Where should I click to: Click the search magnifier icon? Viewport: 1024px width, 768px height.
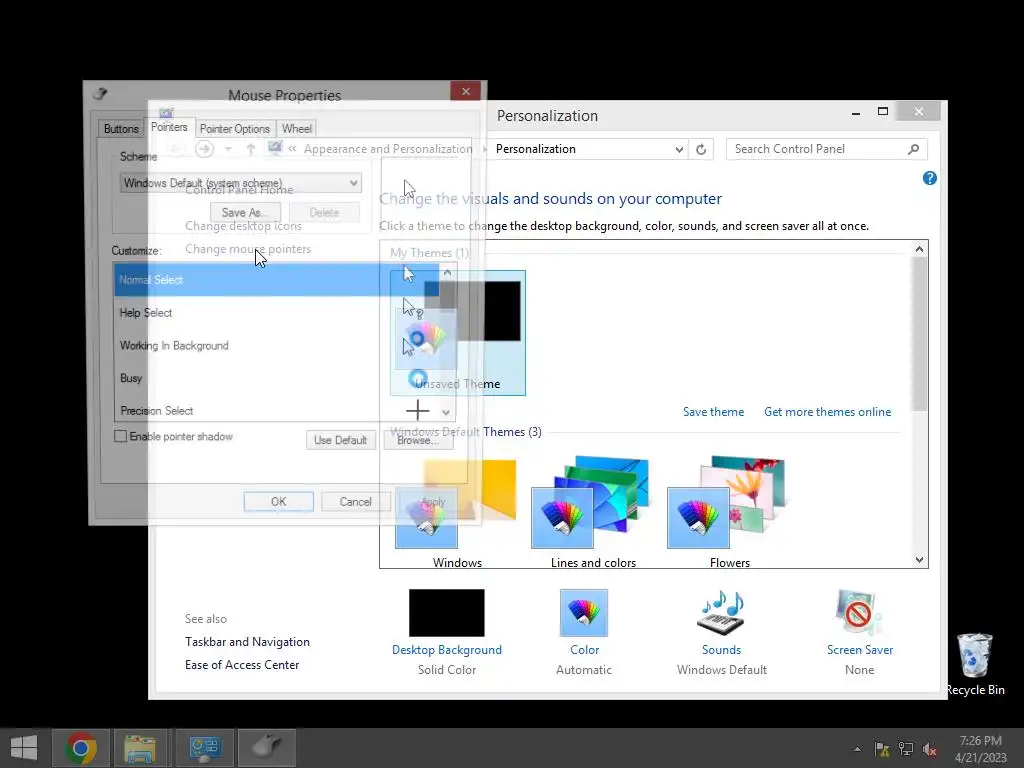tap(913, 150)
